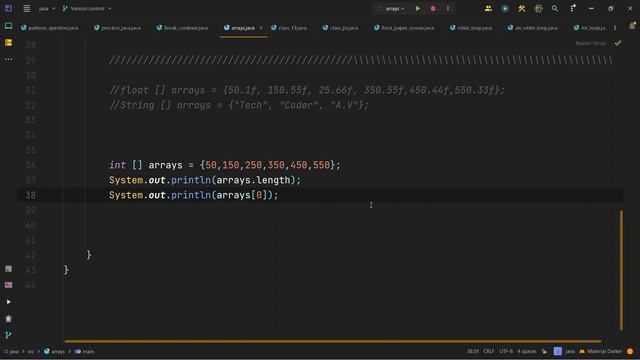Switch to the Rock_paper_scissor.java tab
The width and height of the screenshot is (640, 360).
(x=404, y=28)
